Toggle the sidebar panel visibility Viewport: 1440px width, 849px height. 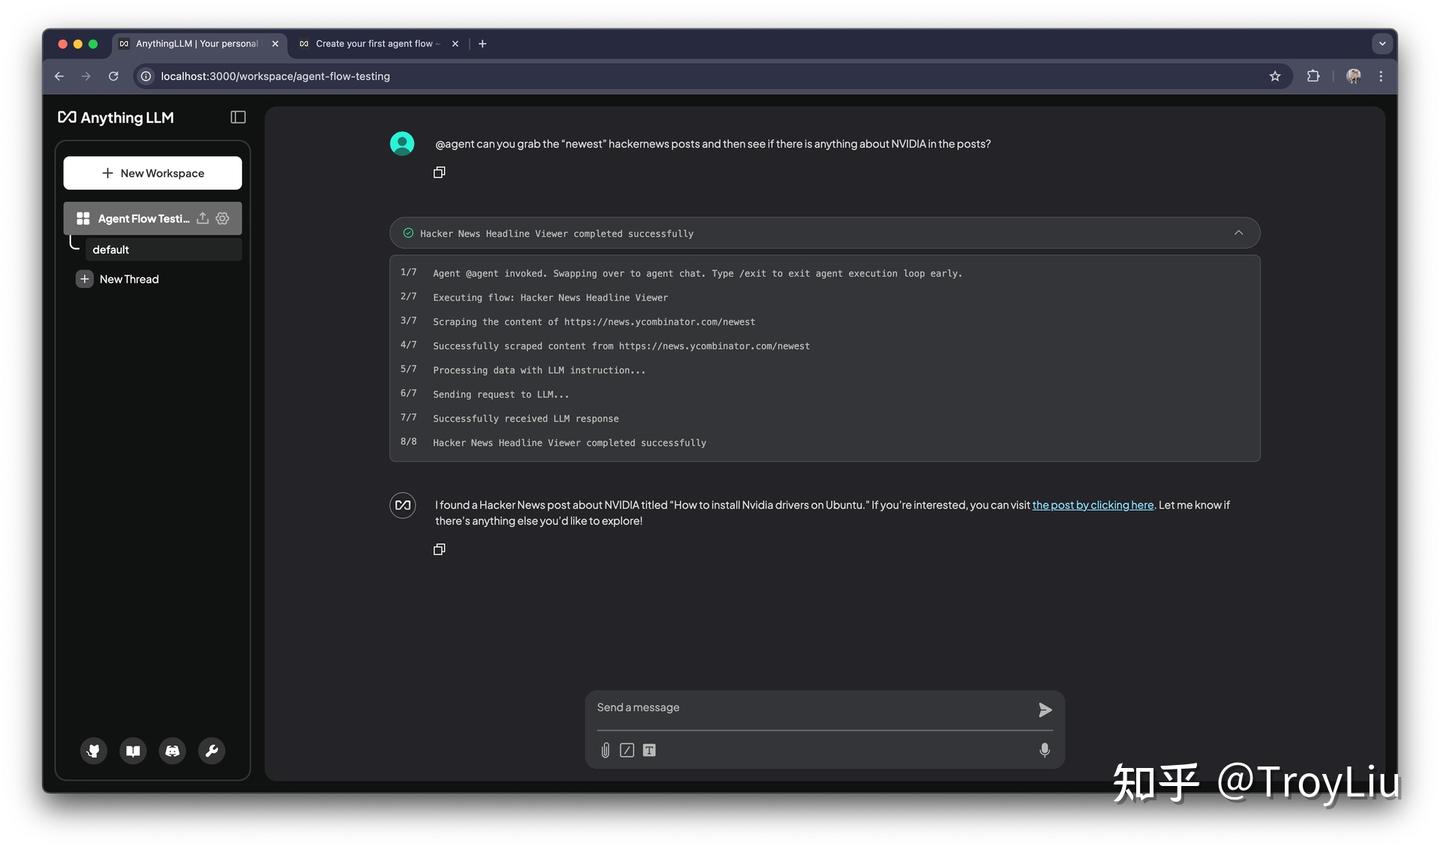[x=238, y=117]
